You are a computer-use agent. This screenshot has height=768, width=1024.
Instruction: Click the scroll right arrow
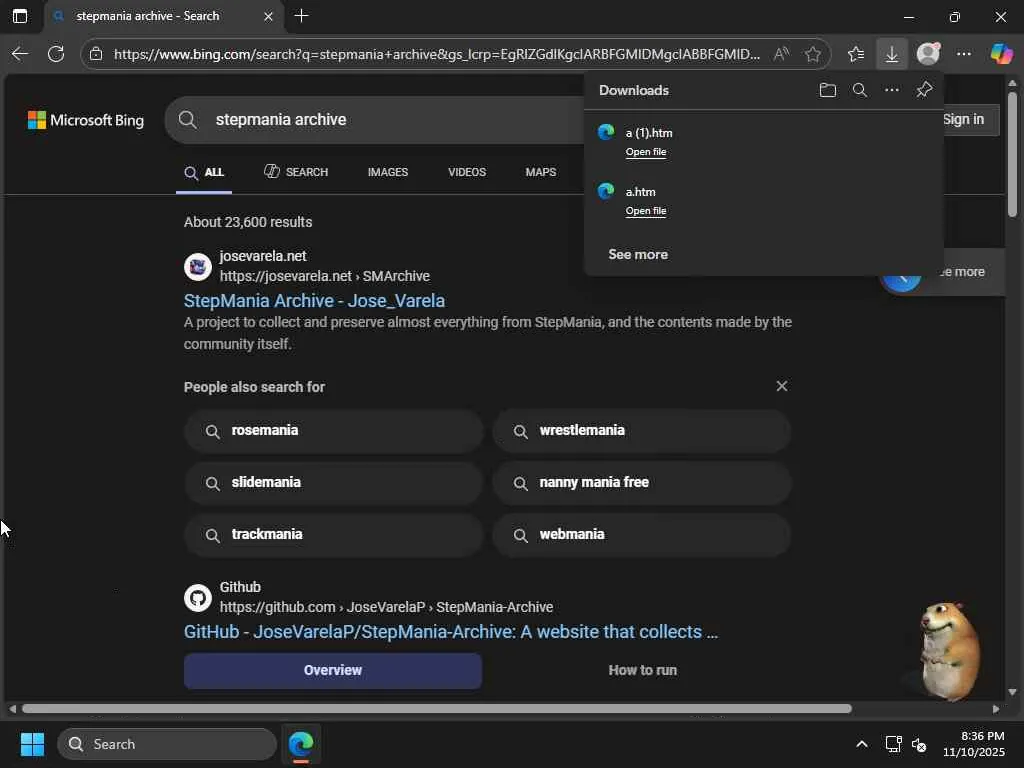996,709
